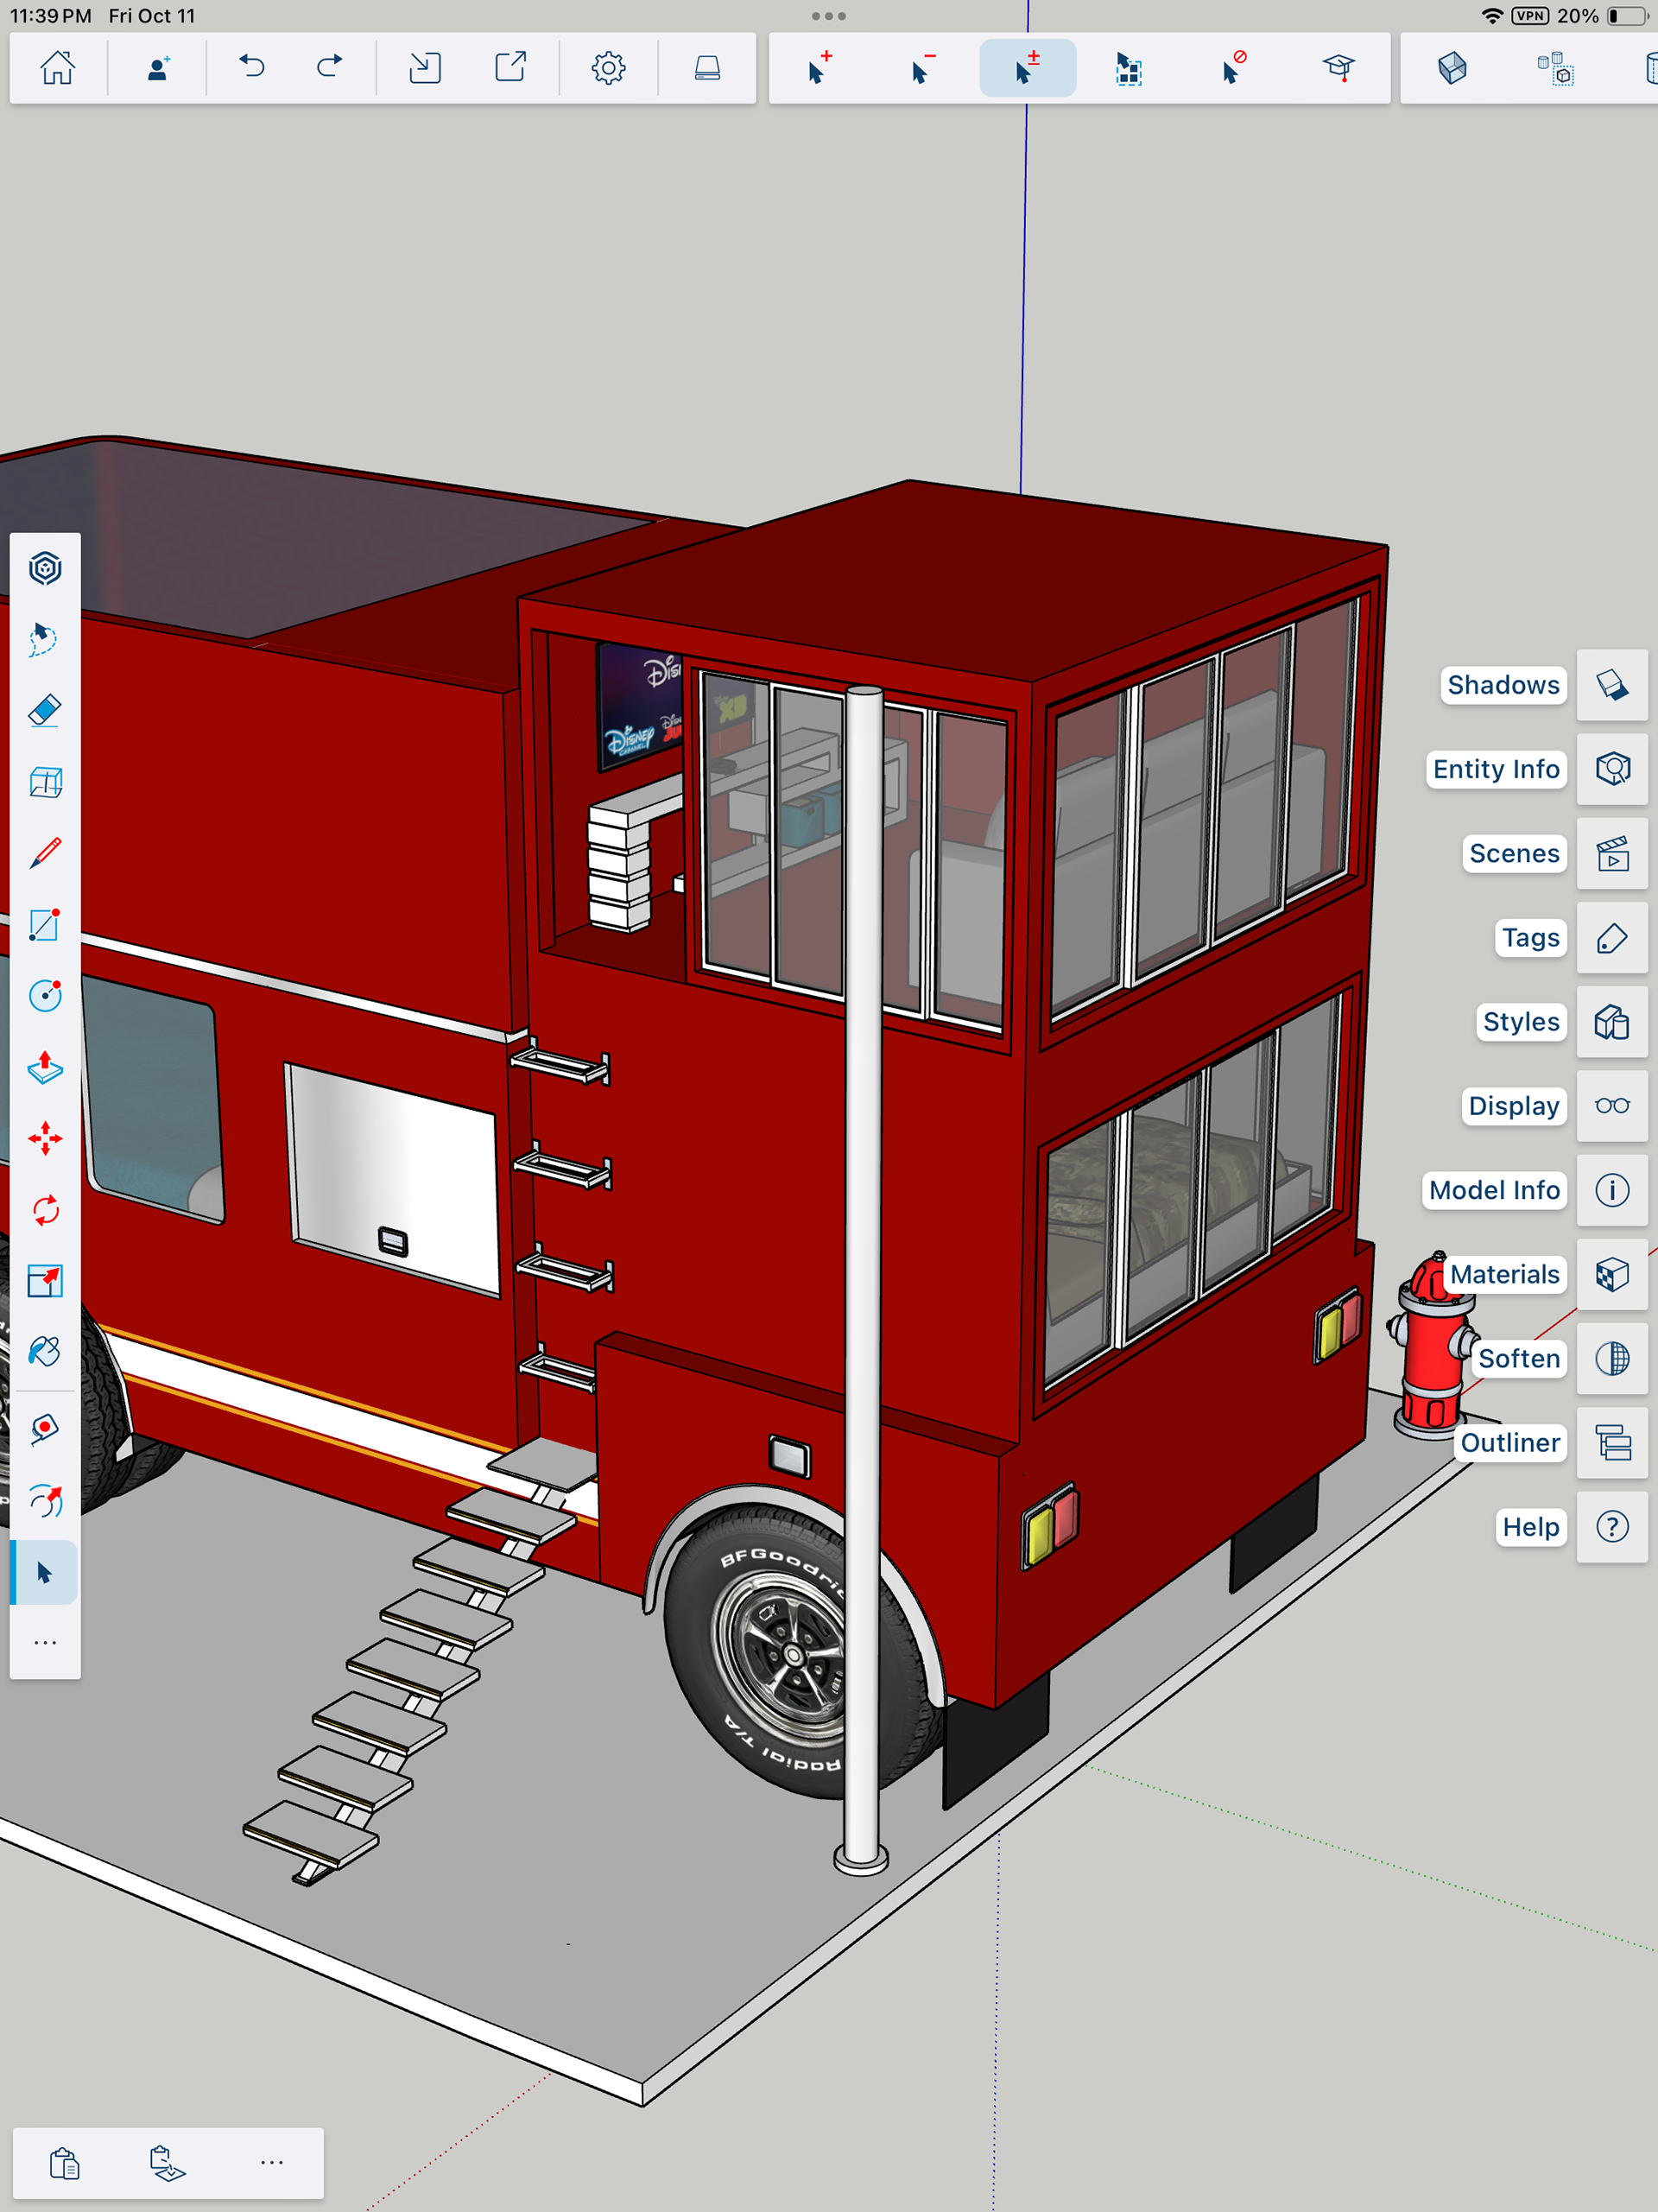
Task: Open the Entity Info panel
Action: click(x=1612, y=769)
